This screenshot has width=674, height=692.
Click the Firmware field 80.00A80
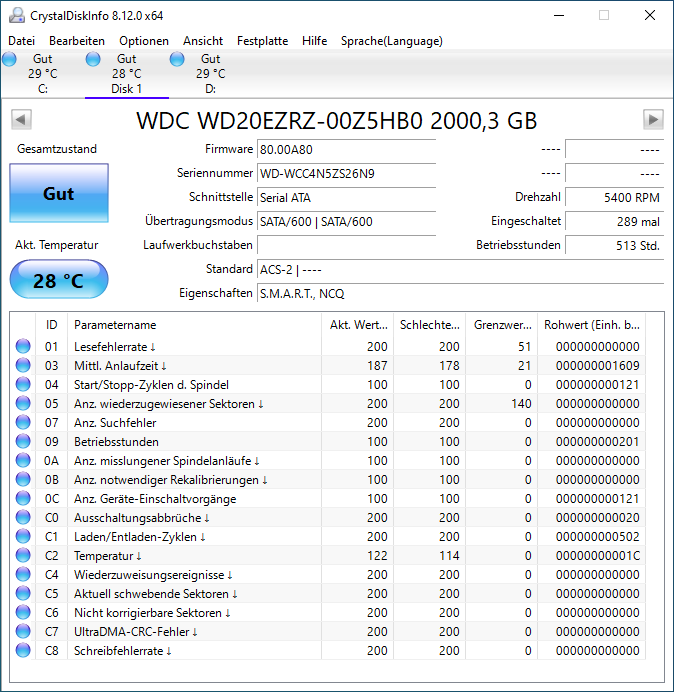[346, 150]
